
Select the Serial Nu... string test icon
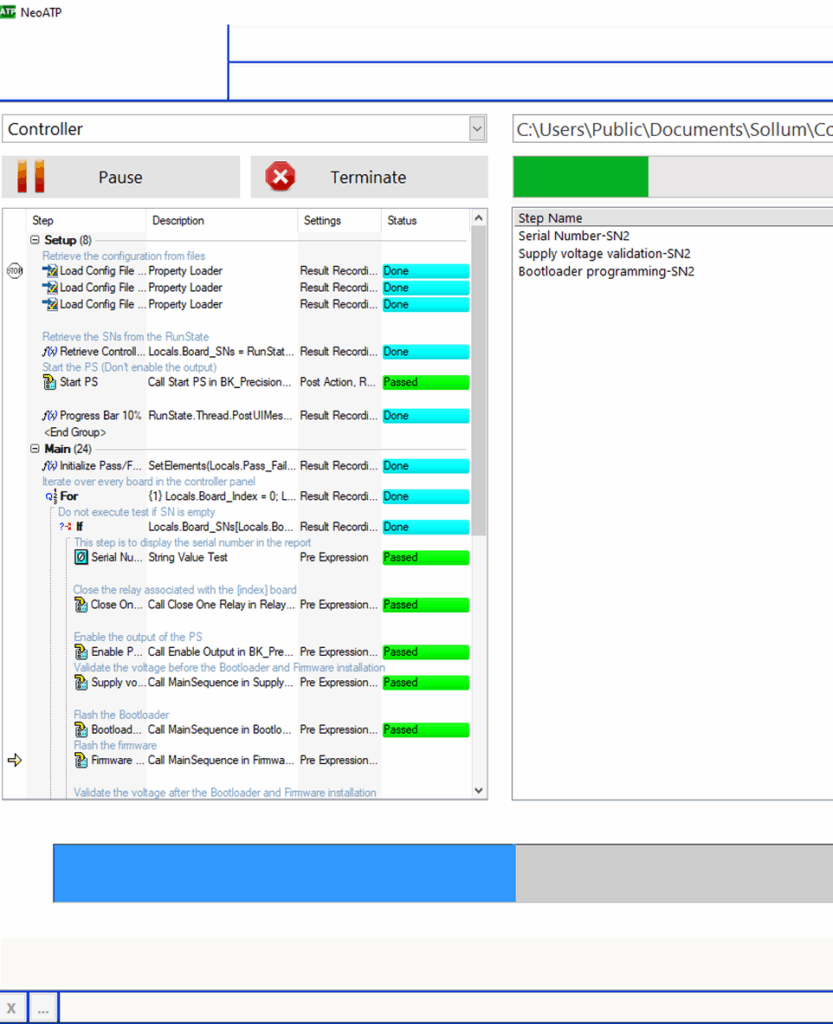[81, 557]
